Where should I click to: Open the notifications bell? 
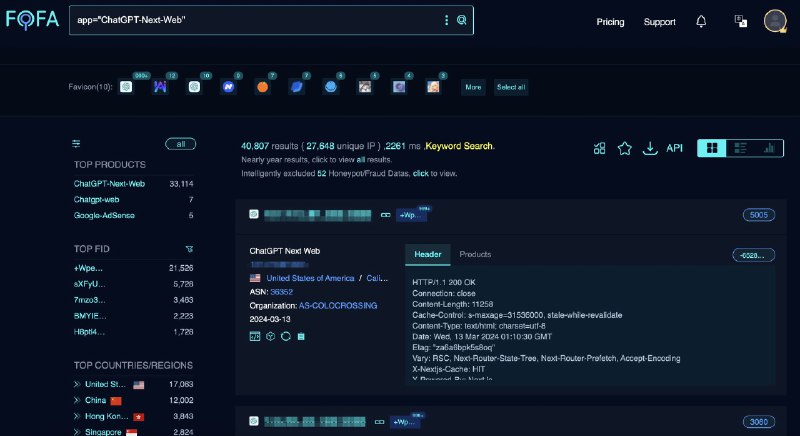(701, 21)
